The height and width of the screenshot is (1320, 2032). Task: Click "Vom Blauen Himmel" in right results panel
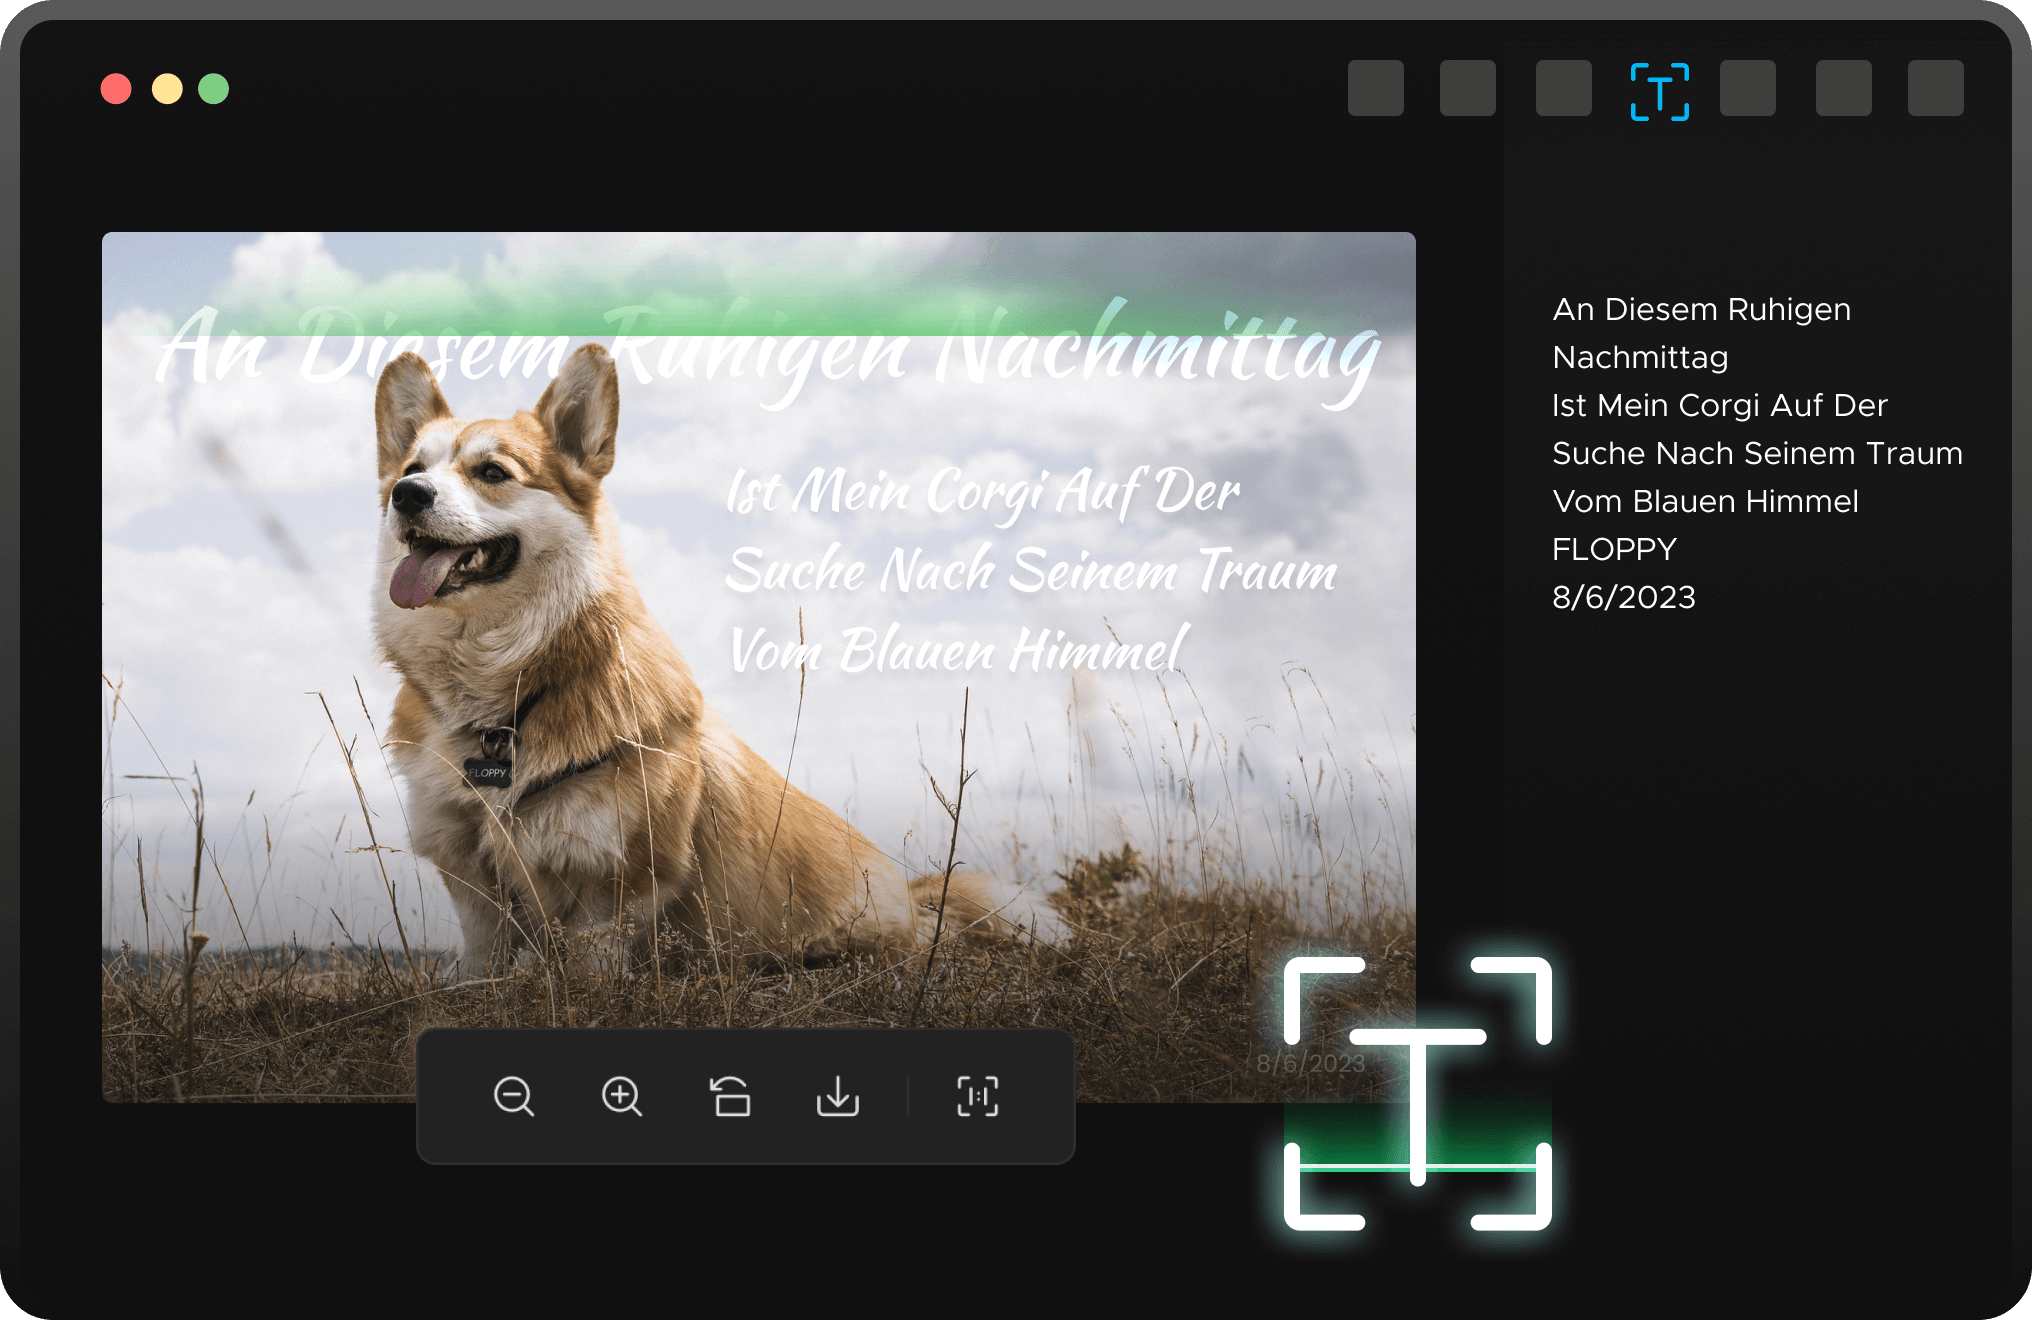(1705, 502)
